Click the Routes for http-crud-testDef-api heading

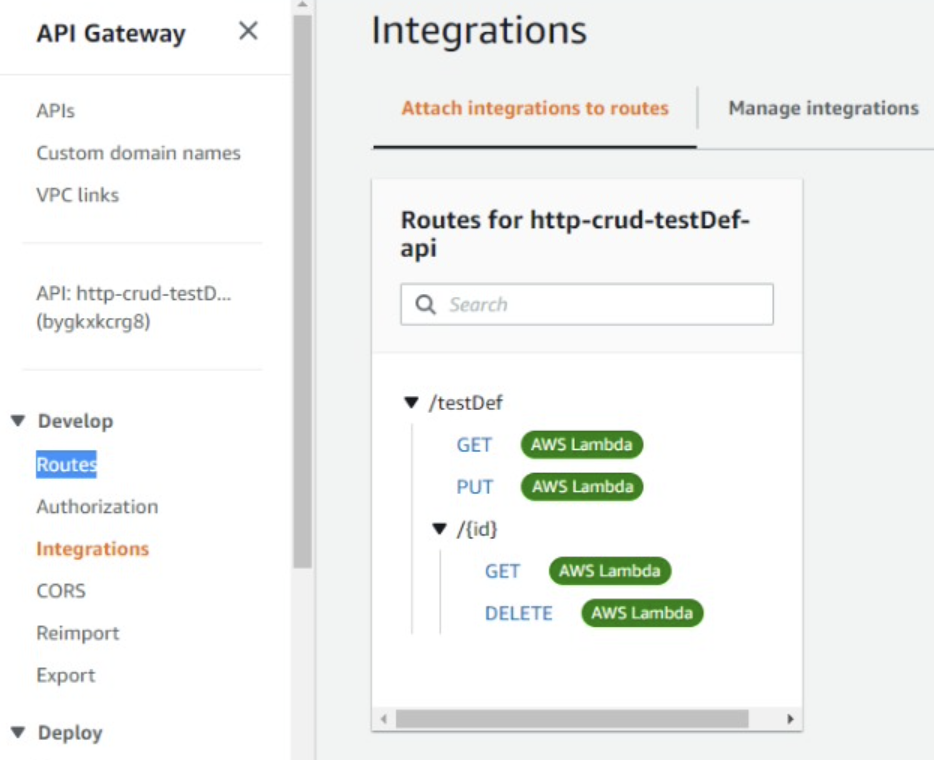575,233
